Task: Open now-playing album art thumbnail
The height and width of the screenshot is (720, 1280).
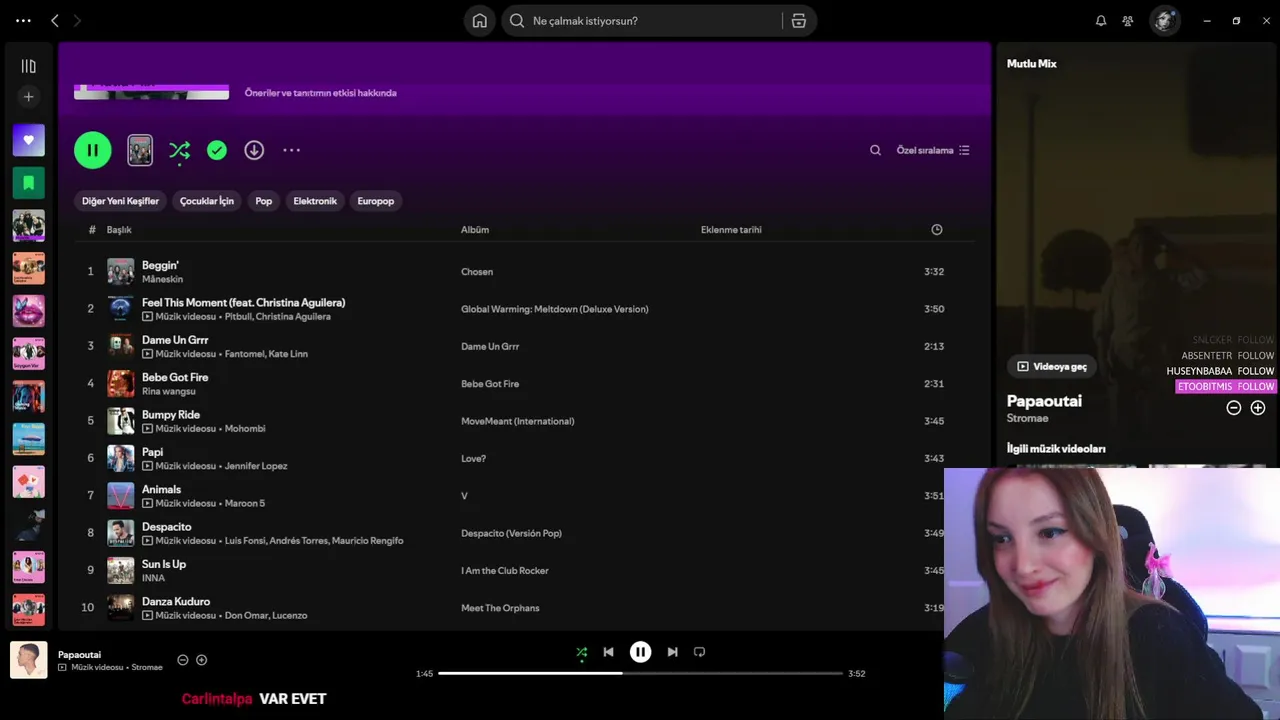Action: point(29,660)
